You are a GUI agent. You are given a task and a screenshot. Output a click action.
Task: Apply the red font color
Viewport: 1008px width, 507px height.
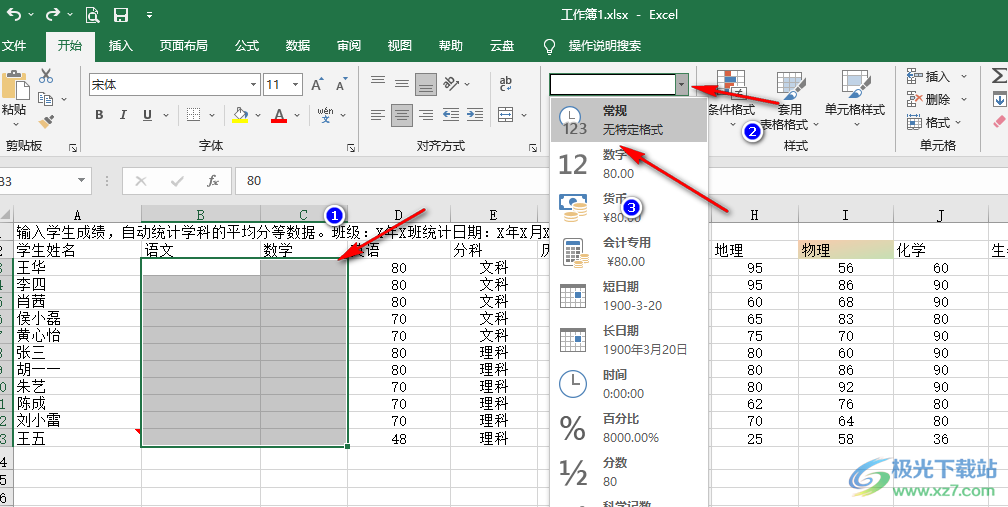tap(279, 115)
